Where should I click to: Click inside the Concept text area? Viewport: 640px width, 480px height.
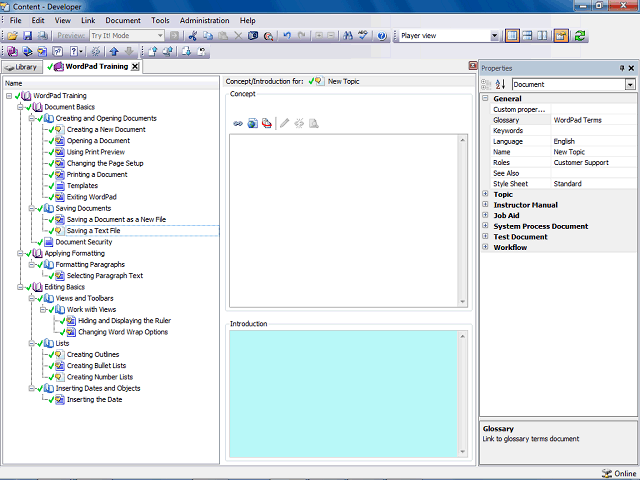point(344,220)
